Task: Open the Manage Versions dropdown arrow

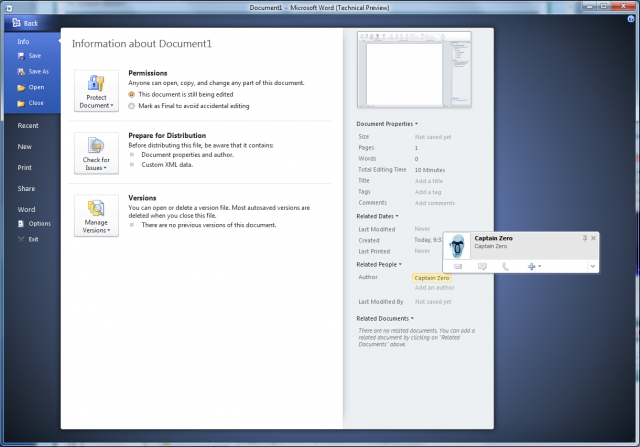Action: [x=109, y=230]
